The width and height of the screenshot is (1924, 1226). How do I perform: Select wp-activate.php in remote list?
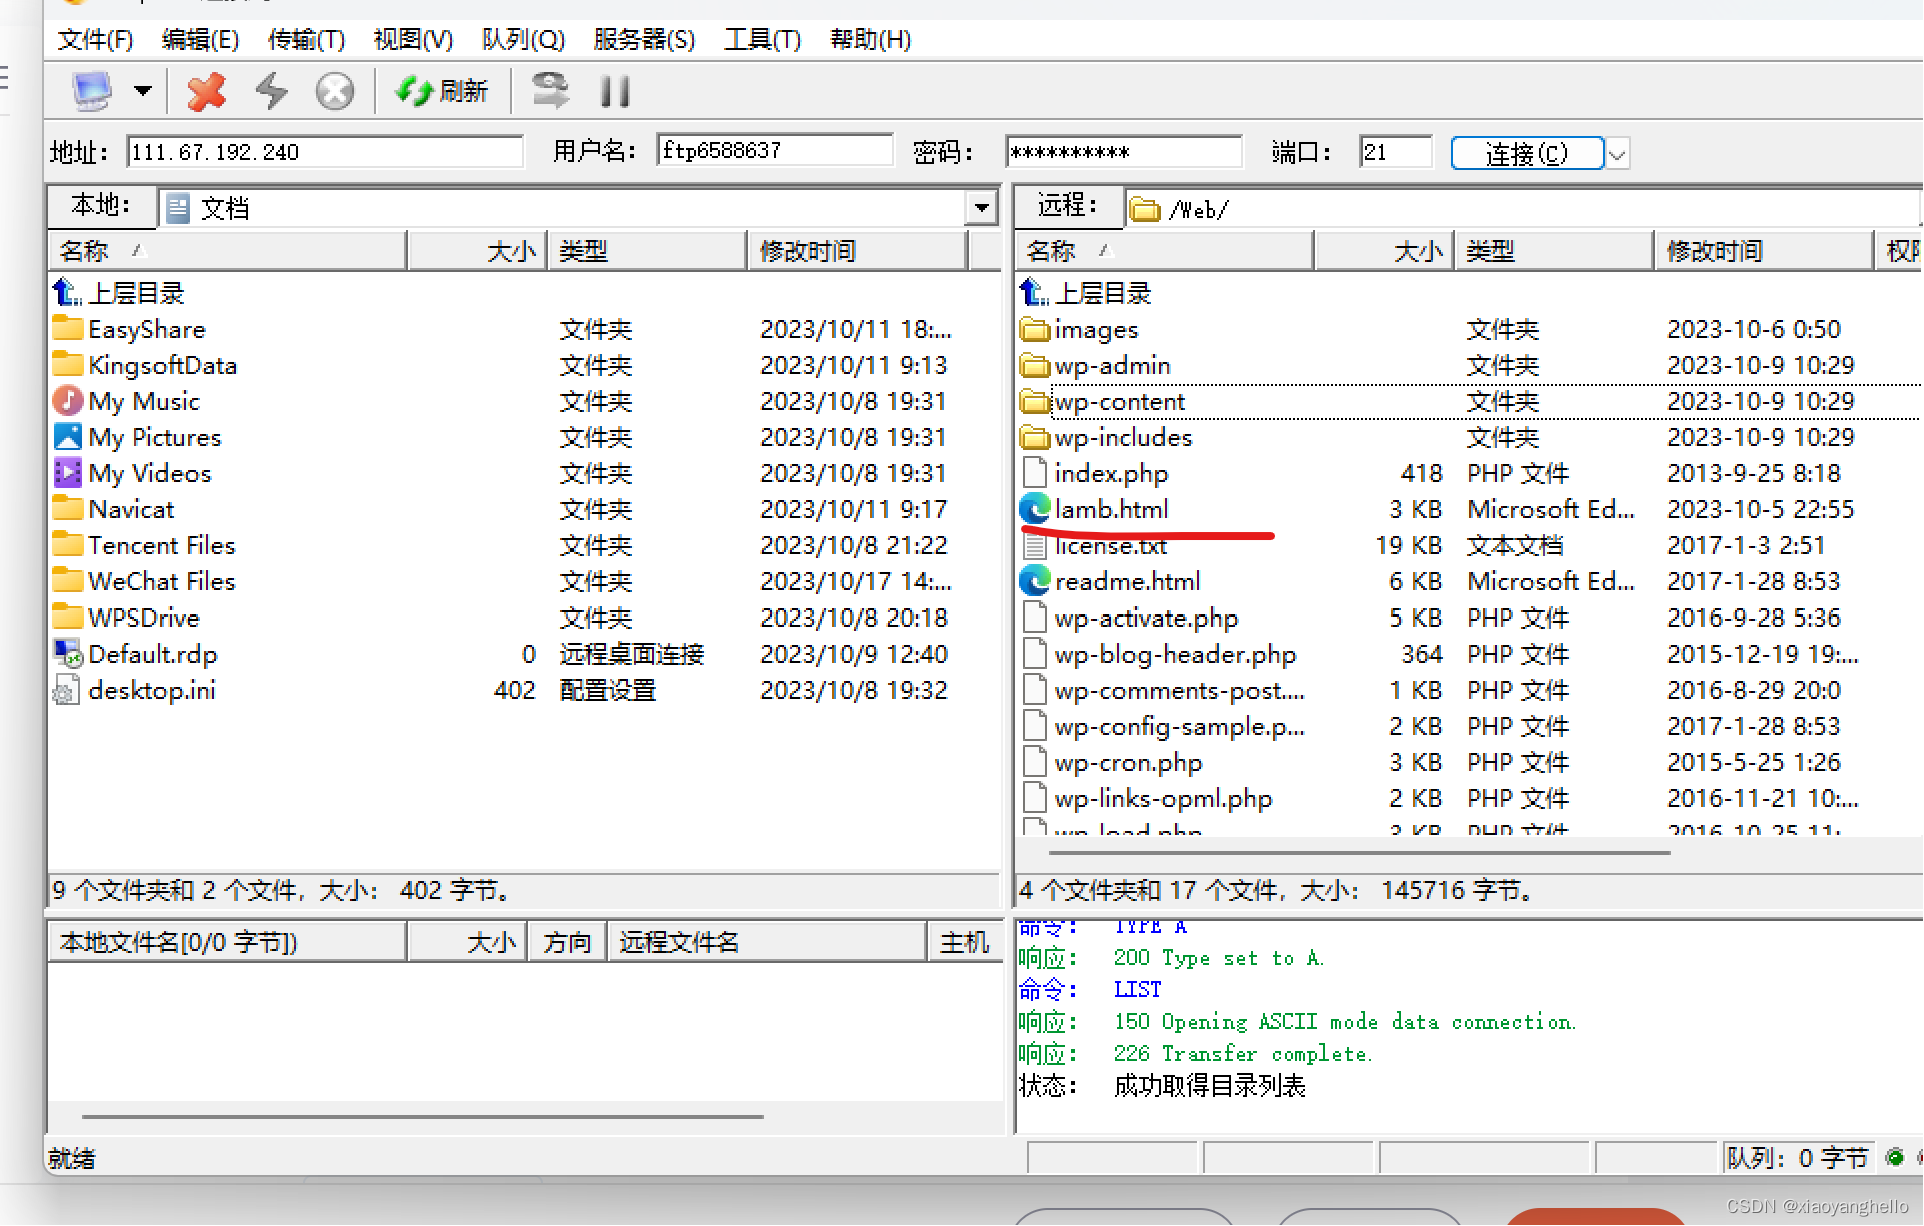[1145, 618]
